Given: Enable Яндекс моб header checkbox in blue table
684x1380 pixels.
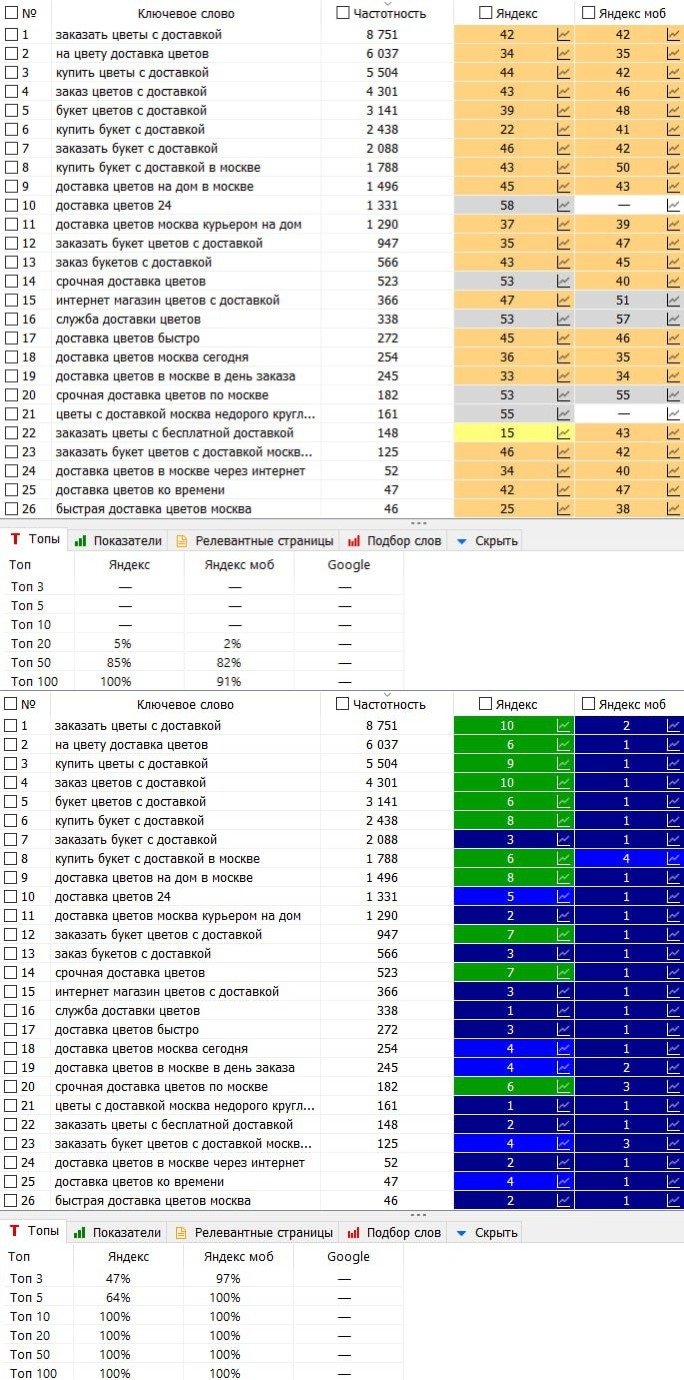Looking at the screenshot, I should point(589,704).
